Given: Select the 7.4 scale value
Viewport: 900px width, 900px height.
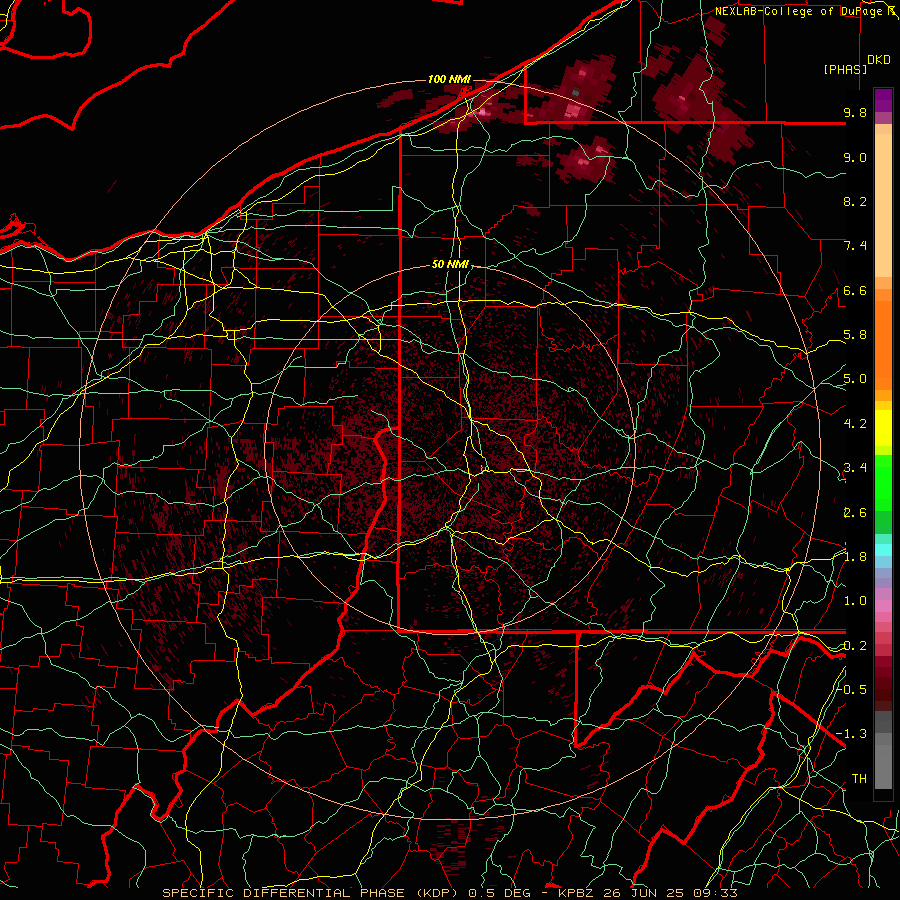Looking at the screenshot, I should click(x=855, y=246).
